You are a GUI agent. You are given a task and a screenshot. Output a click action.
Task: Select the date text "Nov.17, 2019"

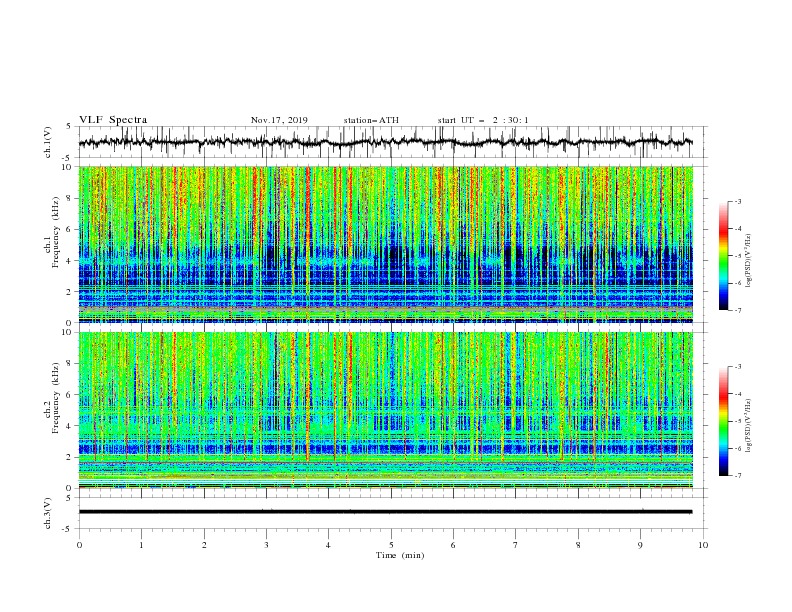279,120
